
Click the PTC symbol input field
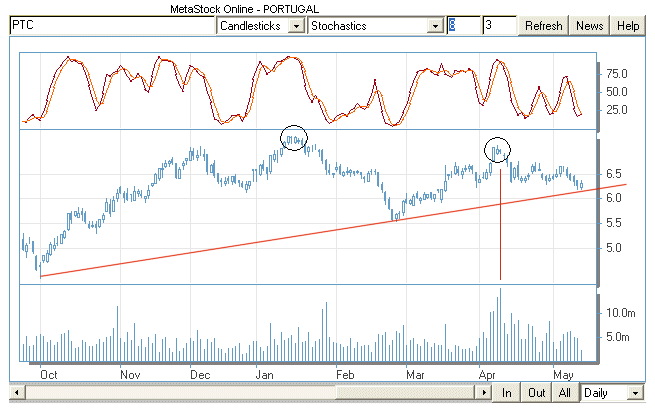click(112, 25)
